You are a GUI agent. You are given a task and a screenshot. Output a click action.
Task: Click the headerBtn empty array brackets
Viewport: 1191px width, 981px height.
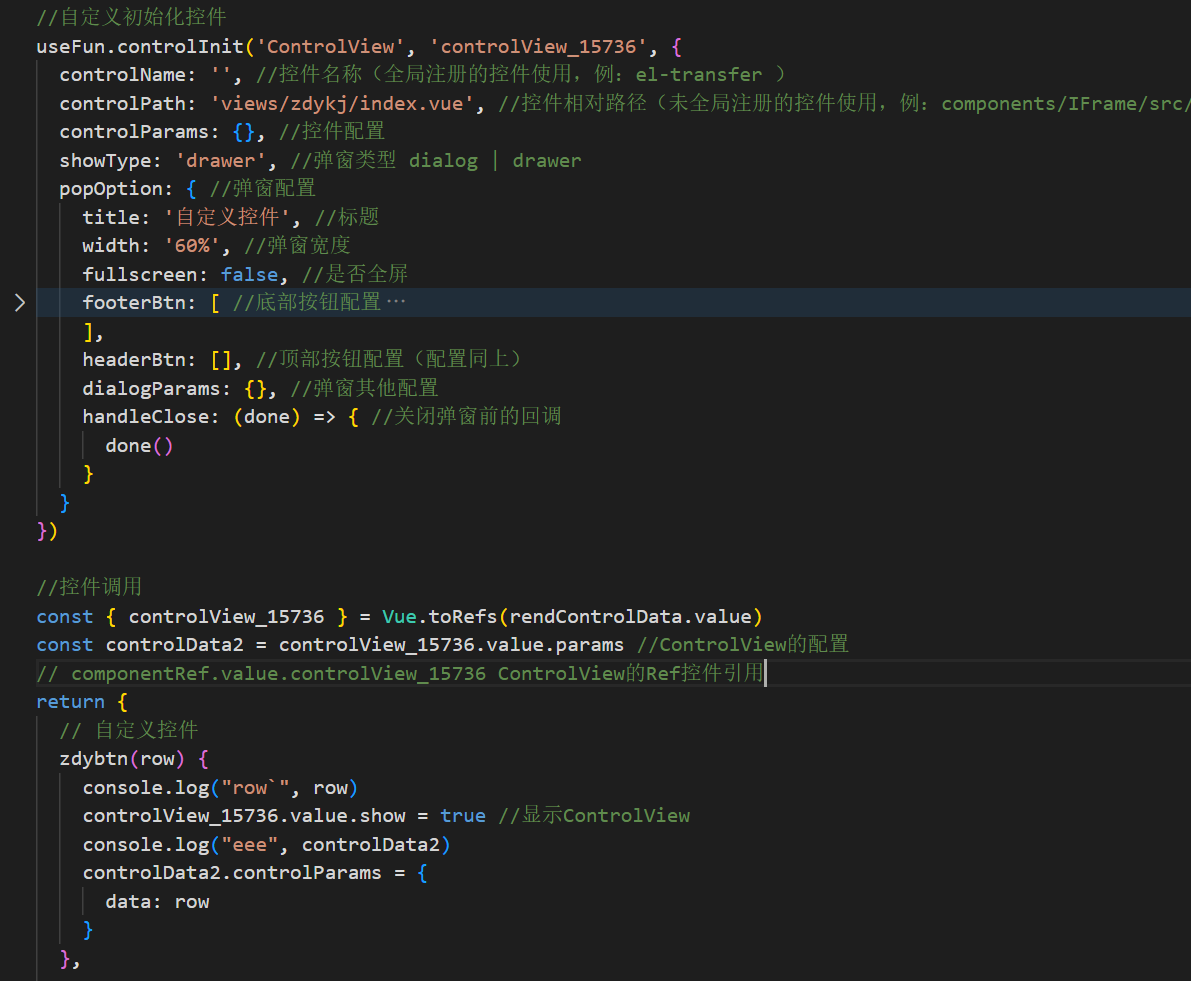click(x=221, y=359)
